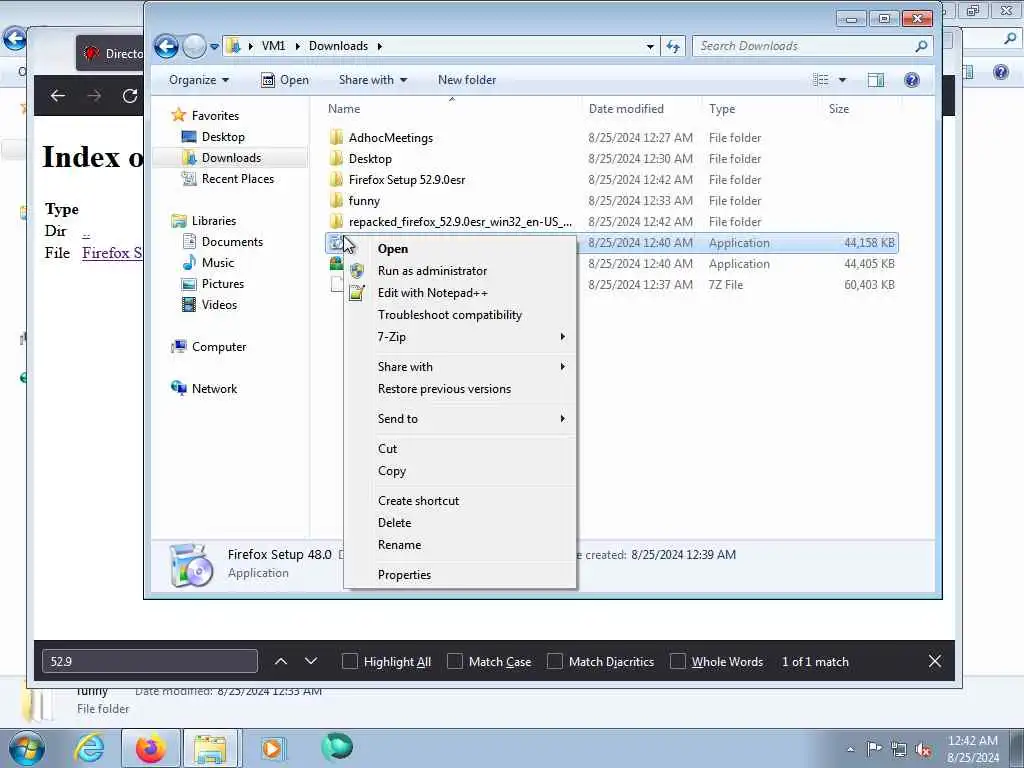Screen dimensions: 1024x768
Task: Open the Music library
Action: [208, 263]
